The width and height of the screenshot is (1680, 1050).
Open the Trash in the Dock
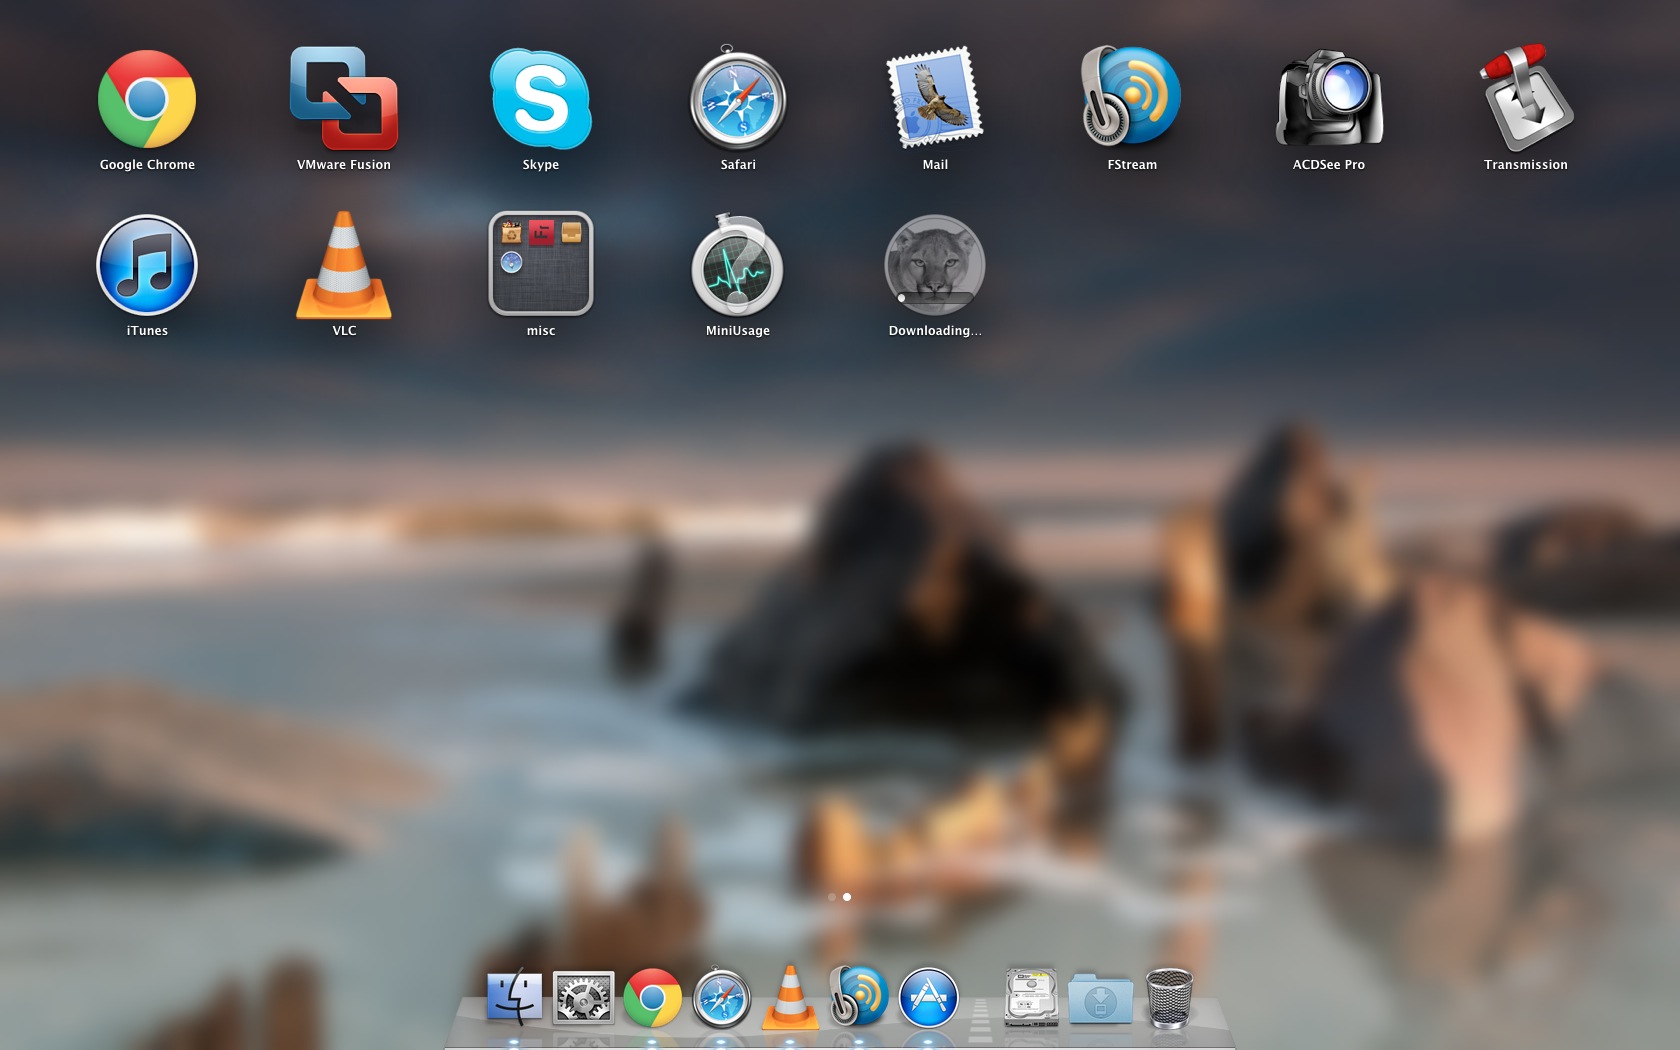[x=1169, y=998]
